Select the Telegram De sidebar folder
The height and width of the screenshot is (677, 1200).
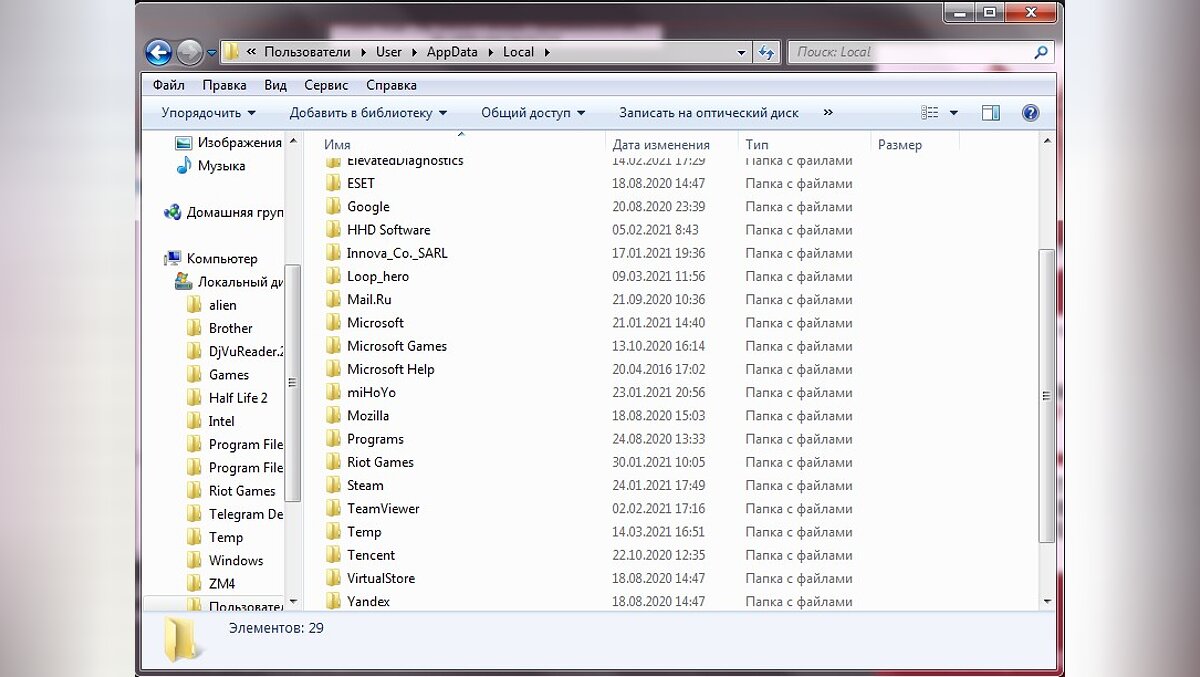[245, 514]
